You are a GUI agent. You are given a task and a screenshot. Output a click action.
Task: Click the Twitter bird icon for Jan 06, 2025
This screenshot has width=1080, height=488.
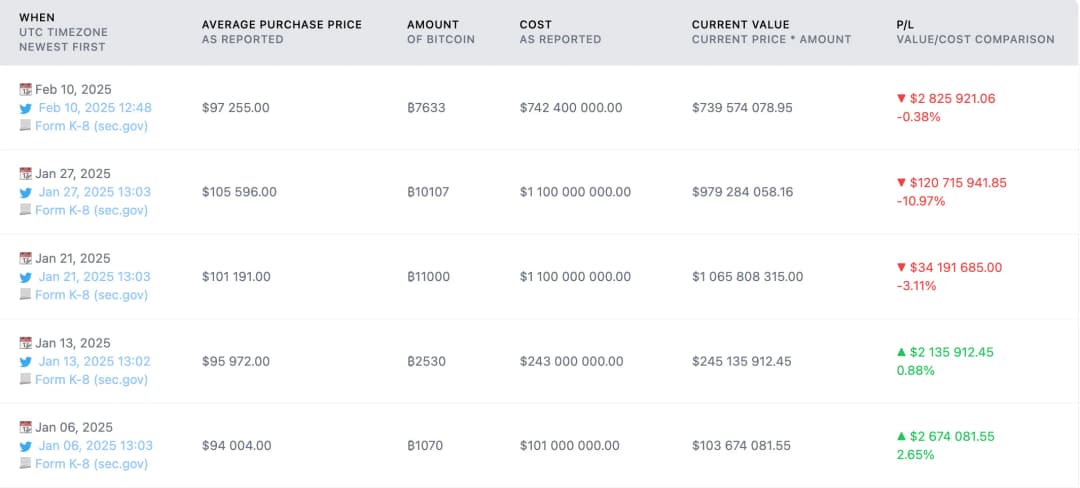click(x=26, y=446)
